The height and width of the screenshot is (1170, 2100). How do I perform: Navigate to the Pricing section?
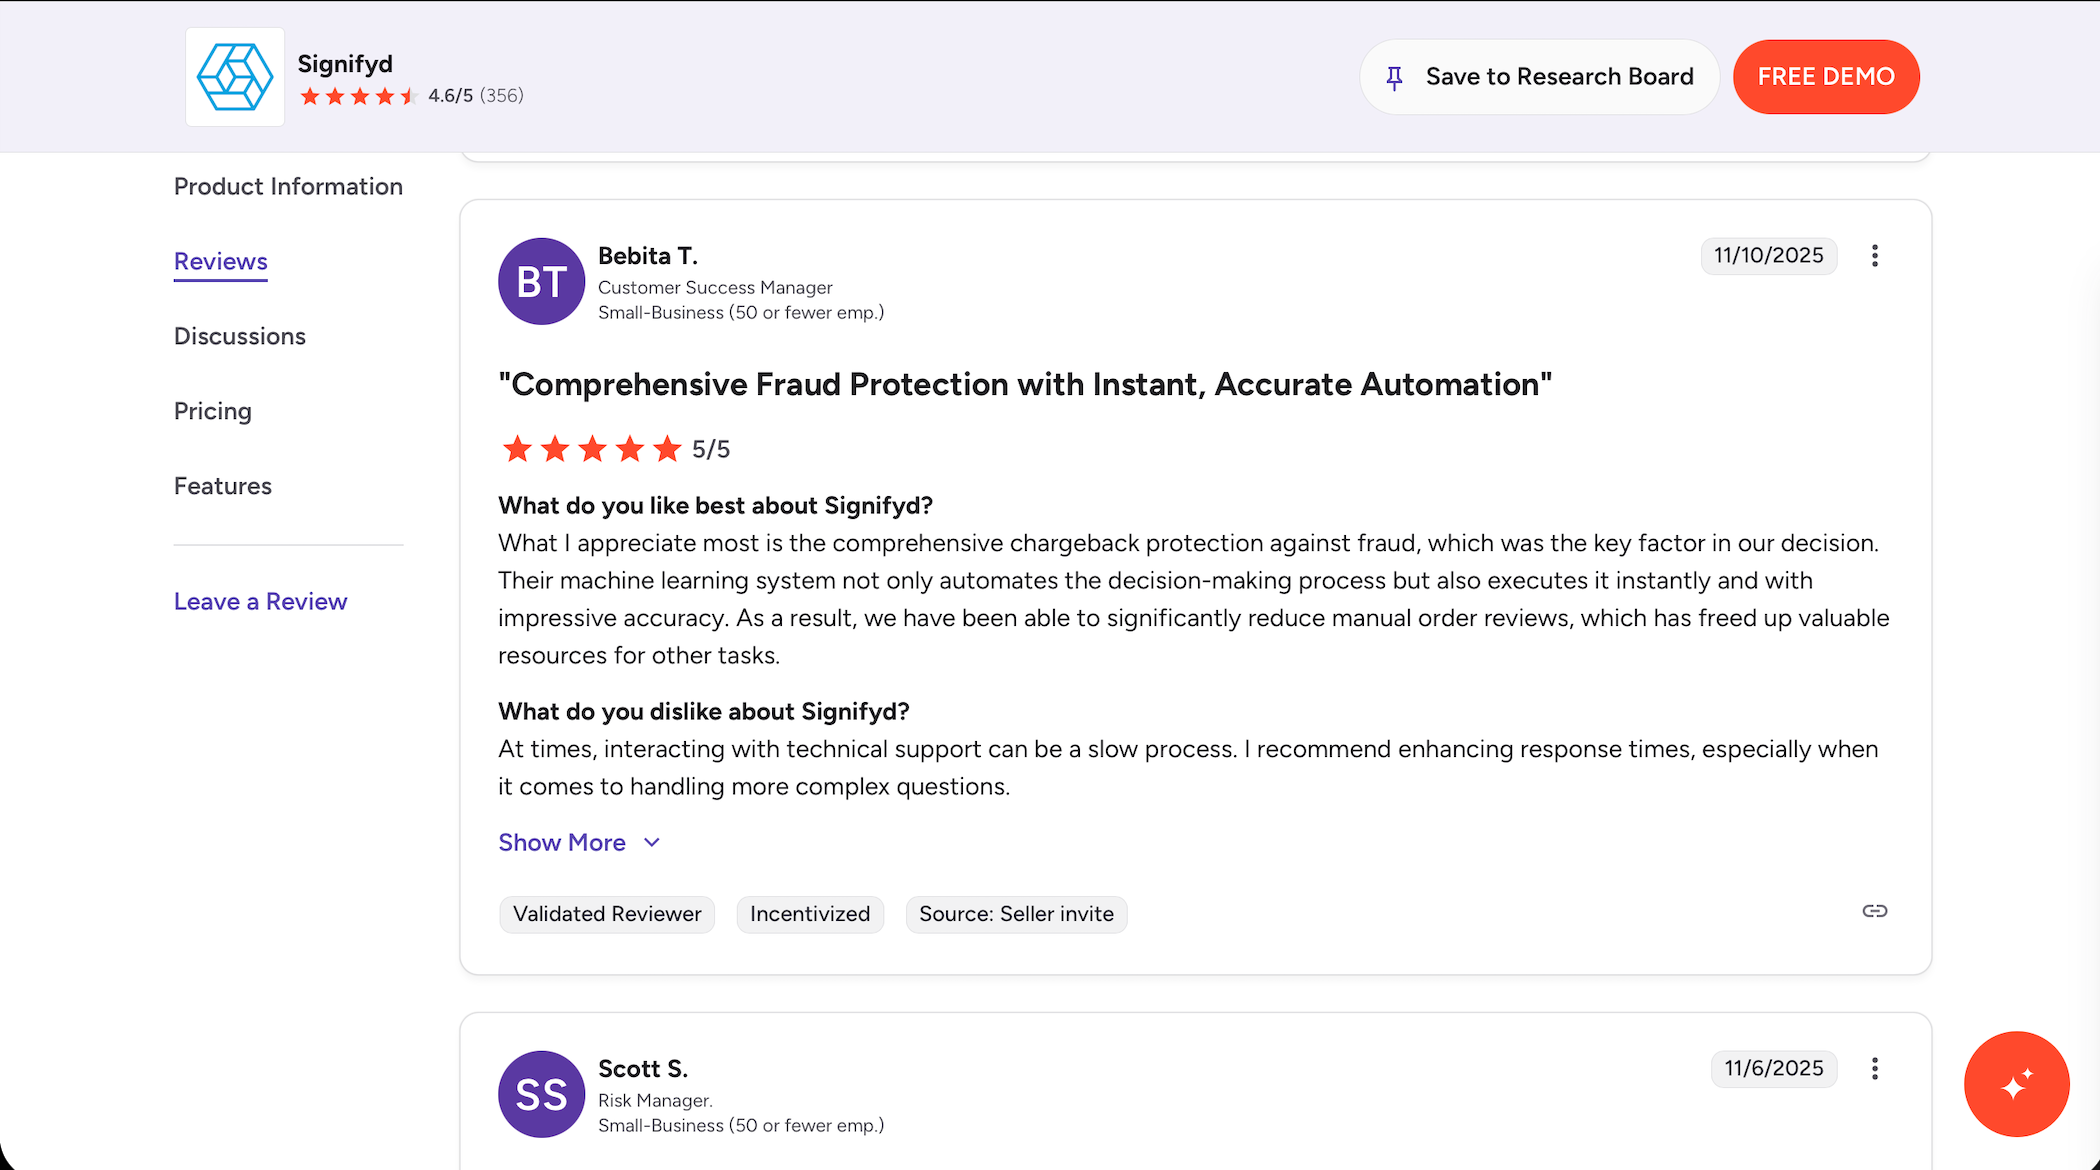(x=213, y=412)
